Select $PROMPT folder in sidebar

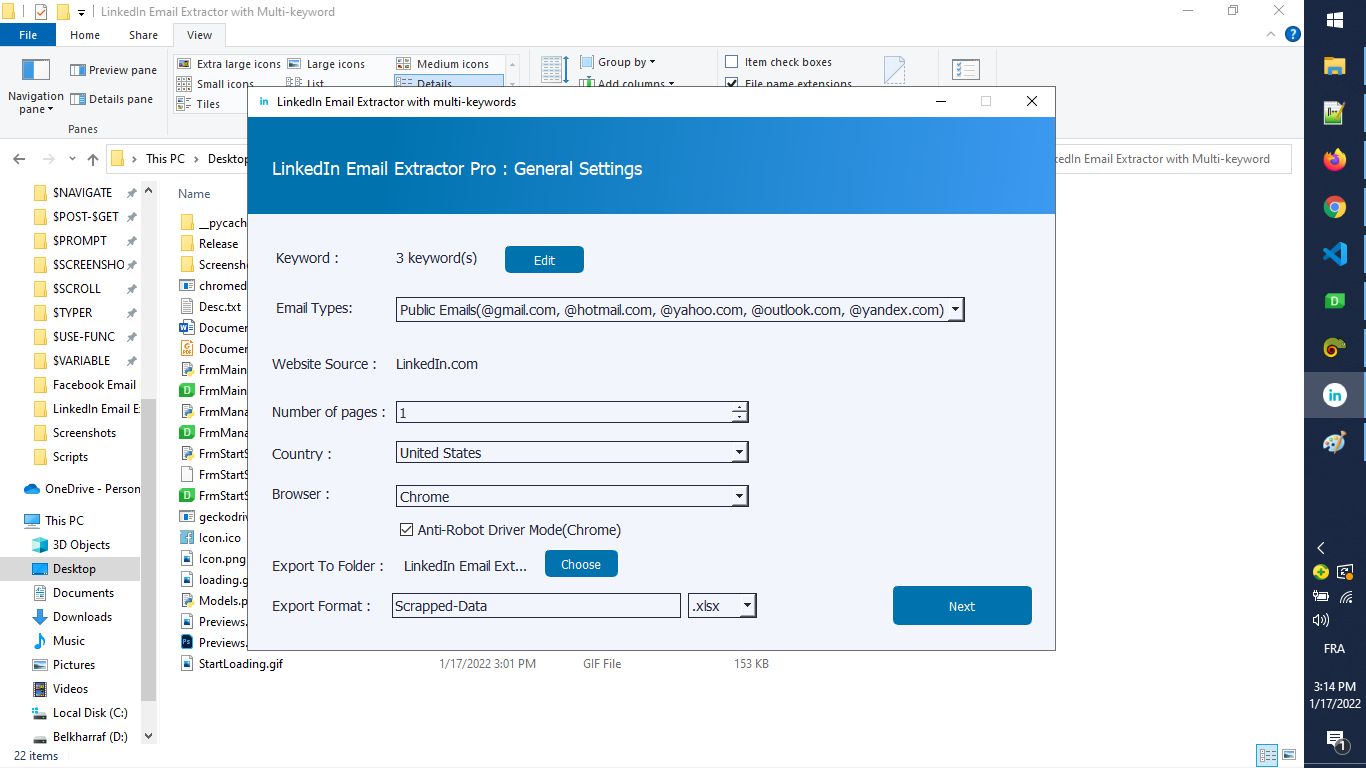tap(80, 240)
